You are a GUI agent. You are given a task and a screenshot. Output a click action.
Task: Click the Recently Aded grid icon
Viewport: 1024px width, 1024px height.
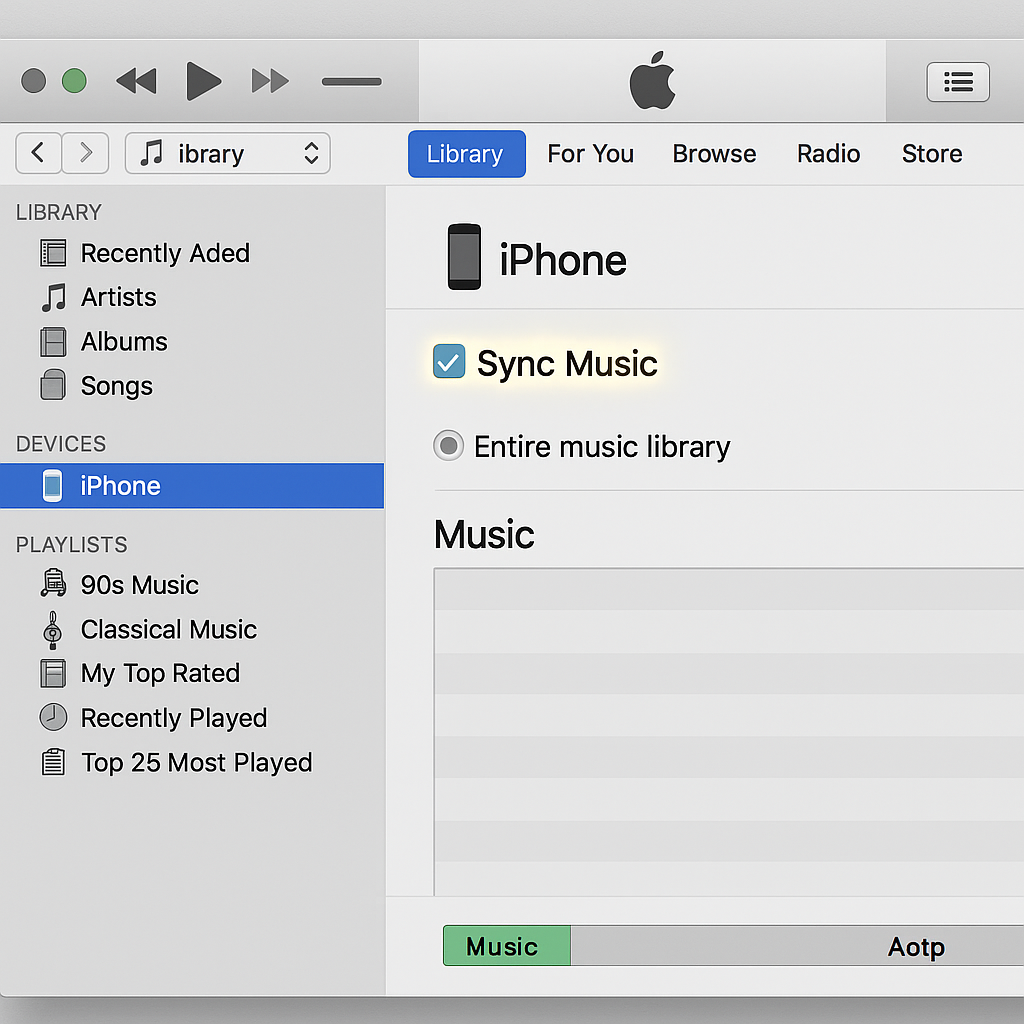[53, 253]
